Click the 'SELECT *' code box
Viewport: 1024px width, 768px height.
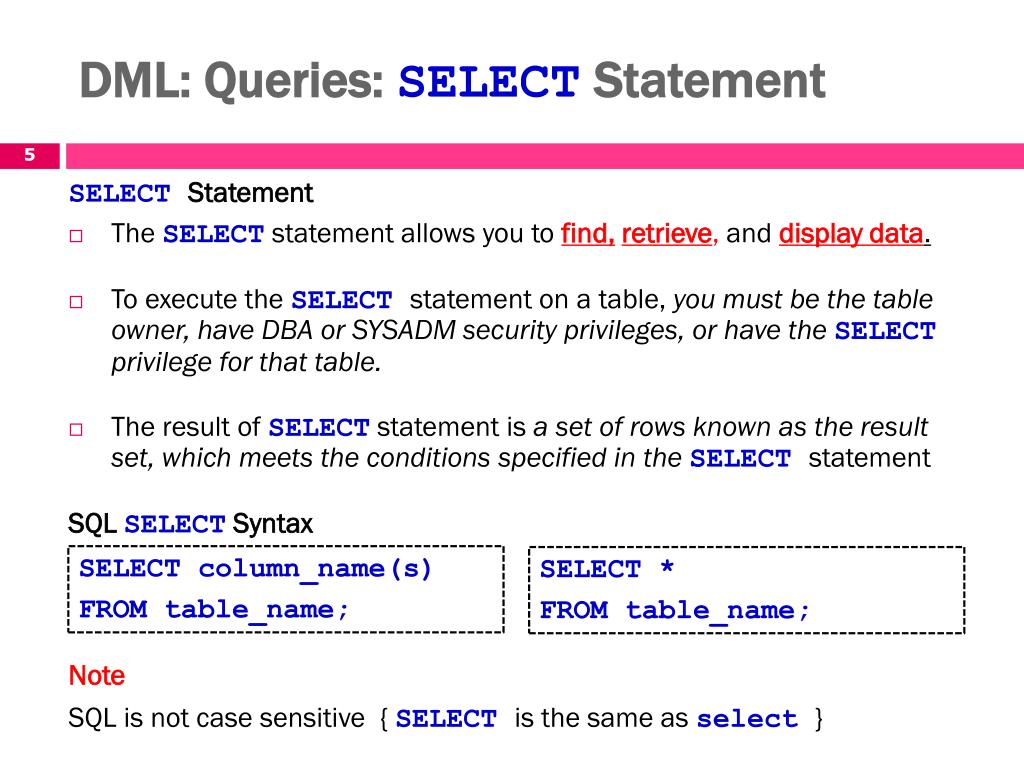coord(746,590)
